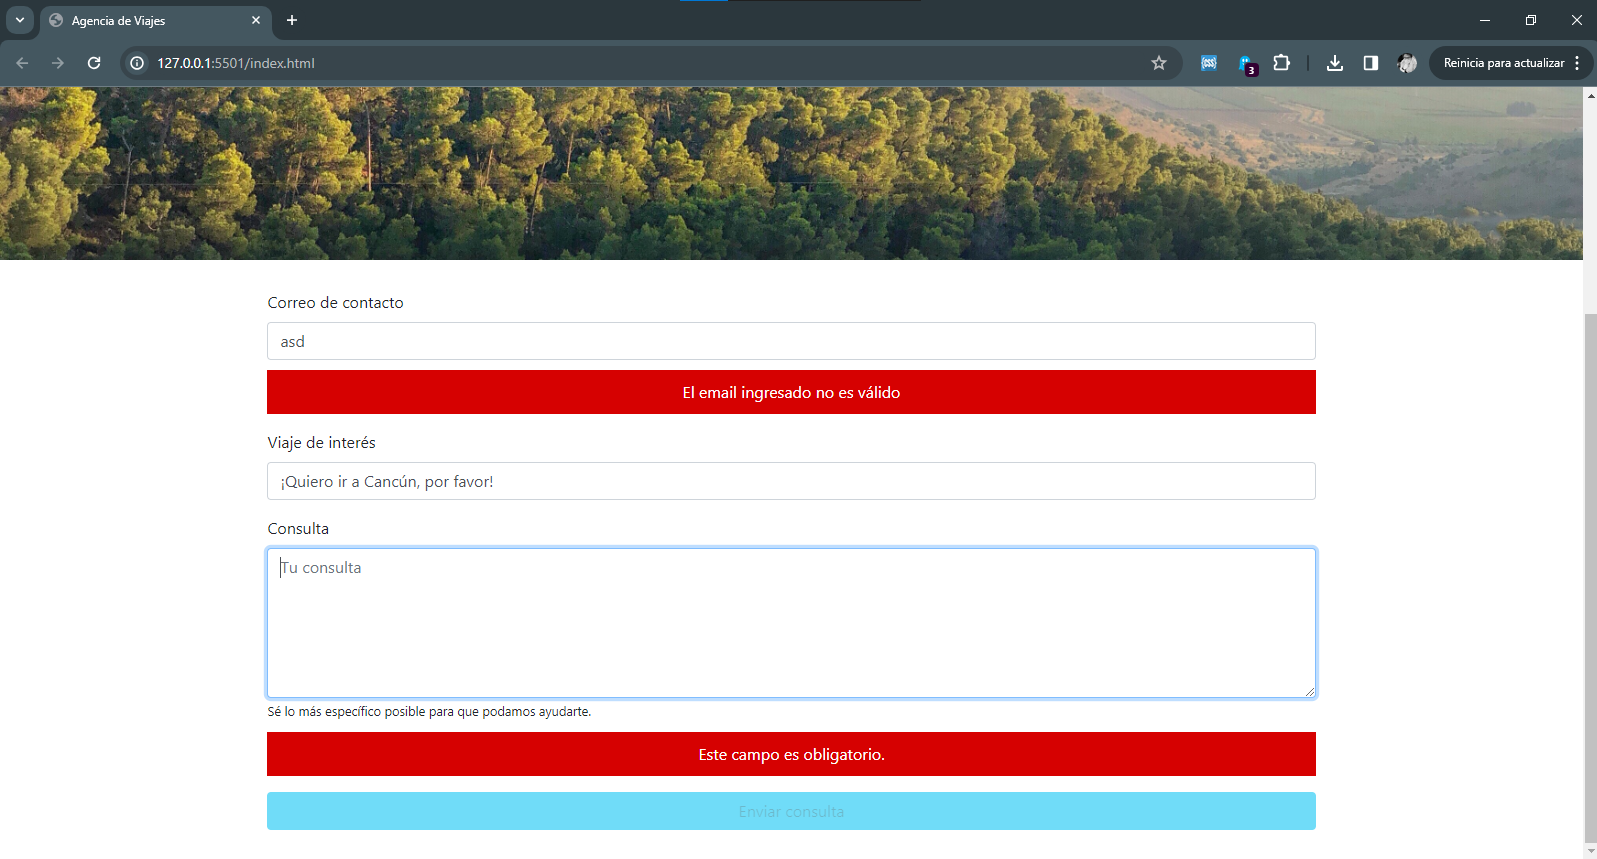
Task: Minimize the browser window
Action: [1485, 20]
